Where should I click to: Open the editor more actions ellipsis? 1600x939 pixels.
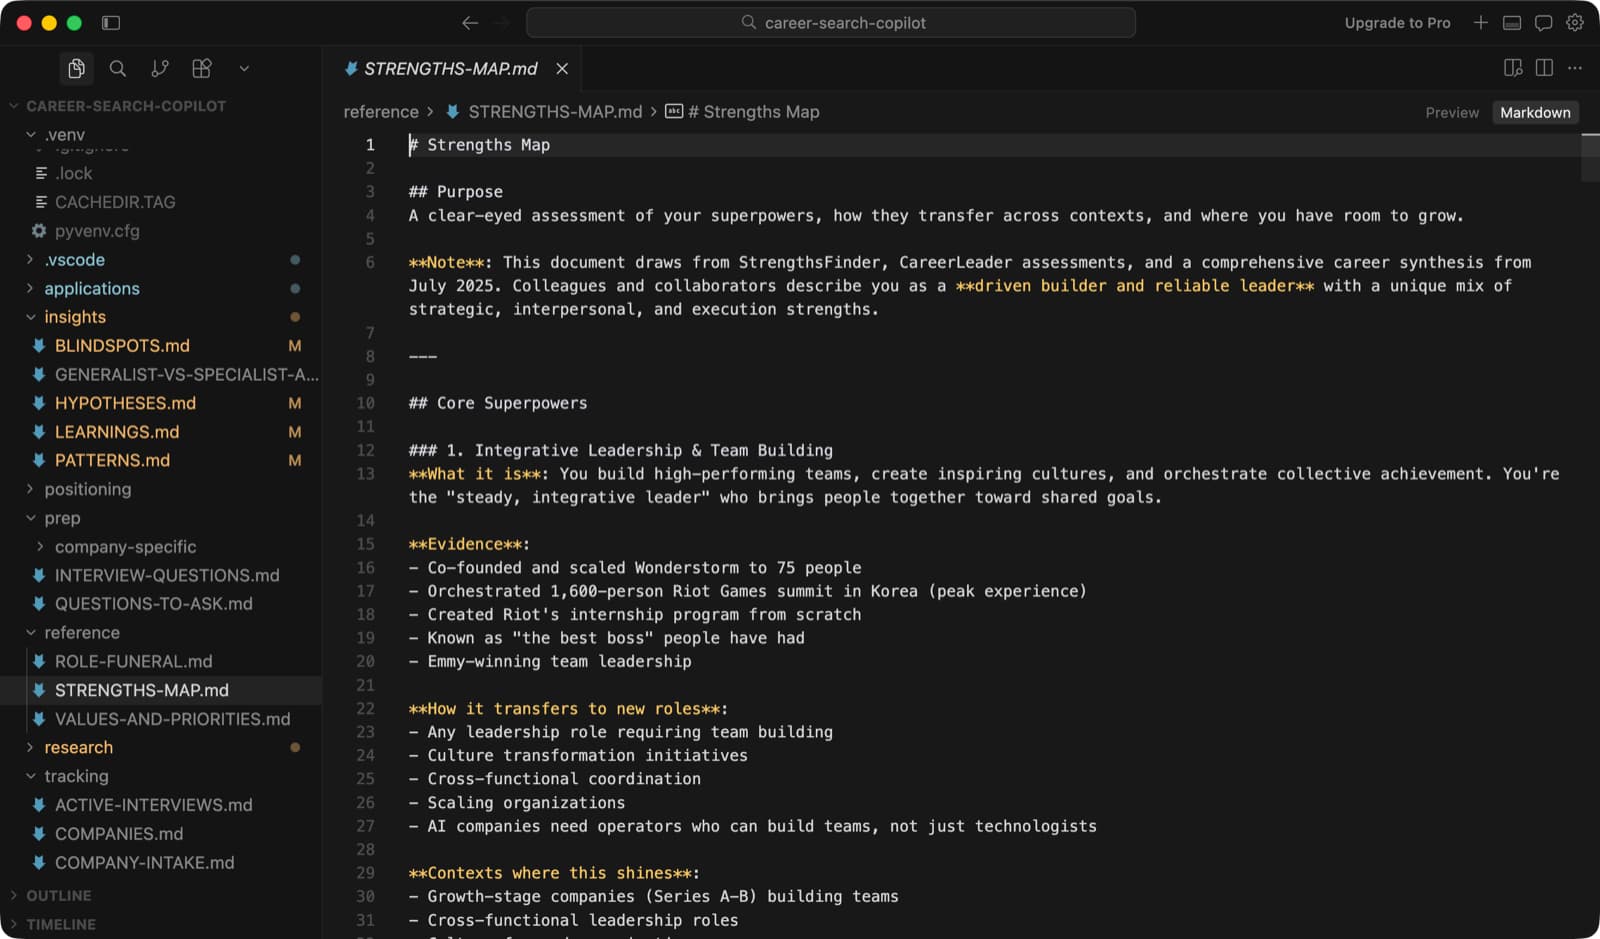(x=1575, y=68)
